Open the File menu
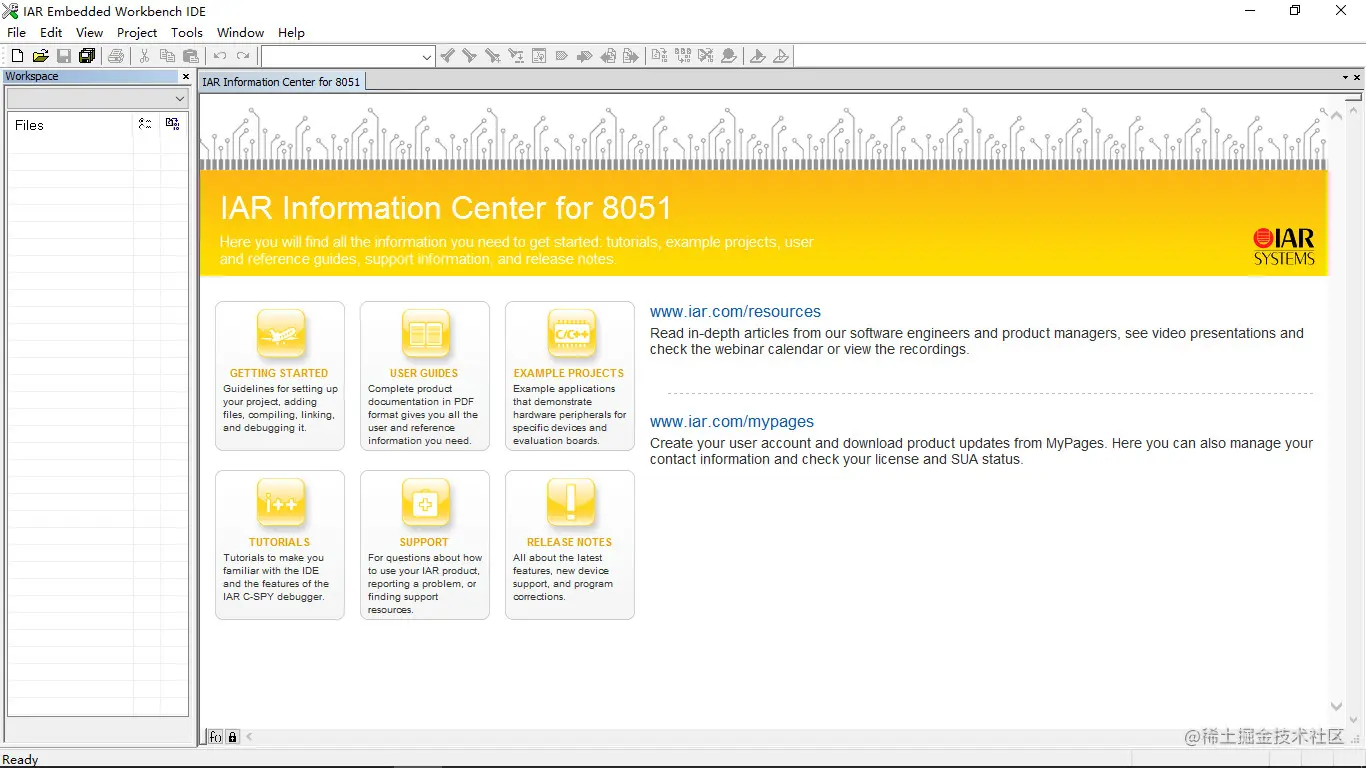 17,33
